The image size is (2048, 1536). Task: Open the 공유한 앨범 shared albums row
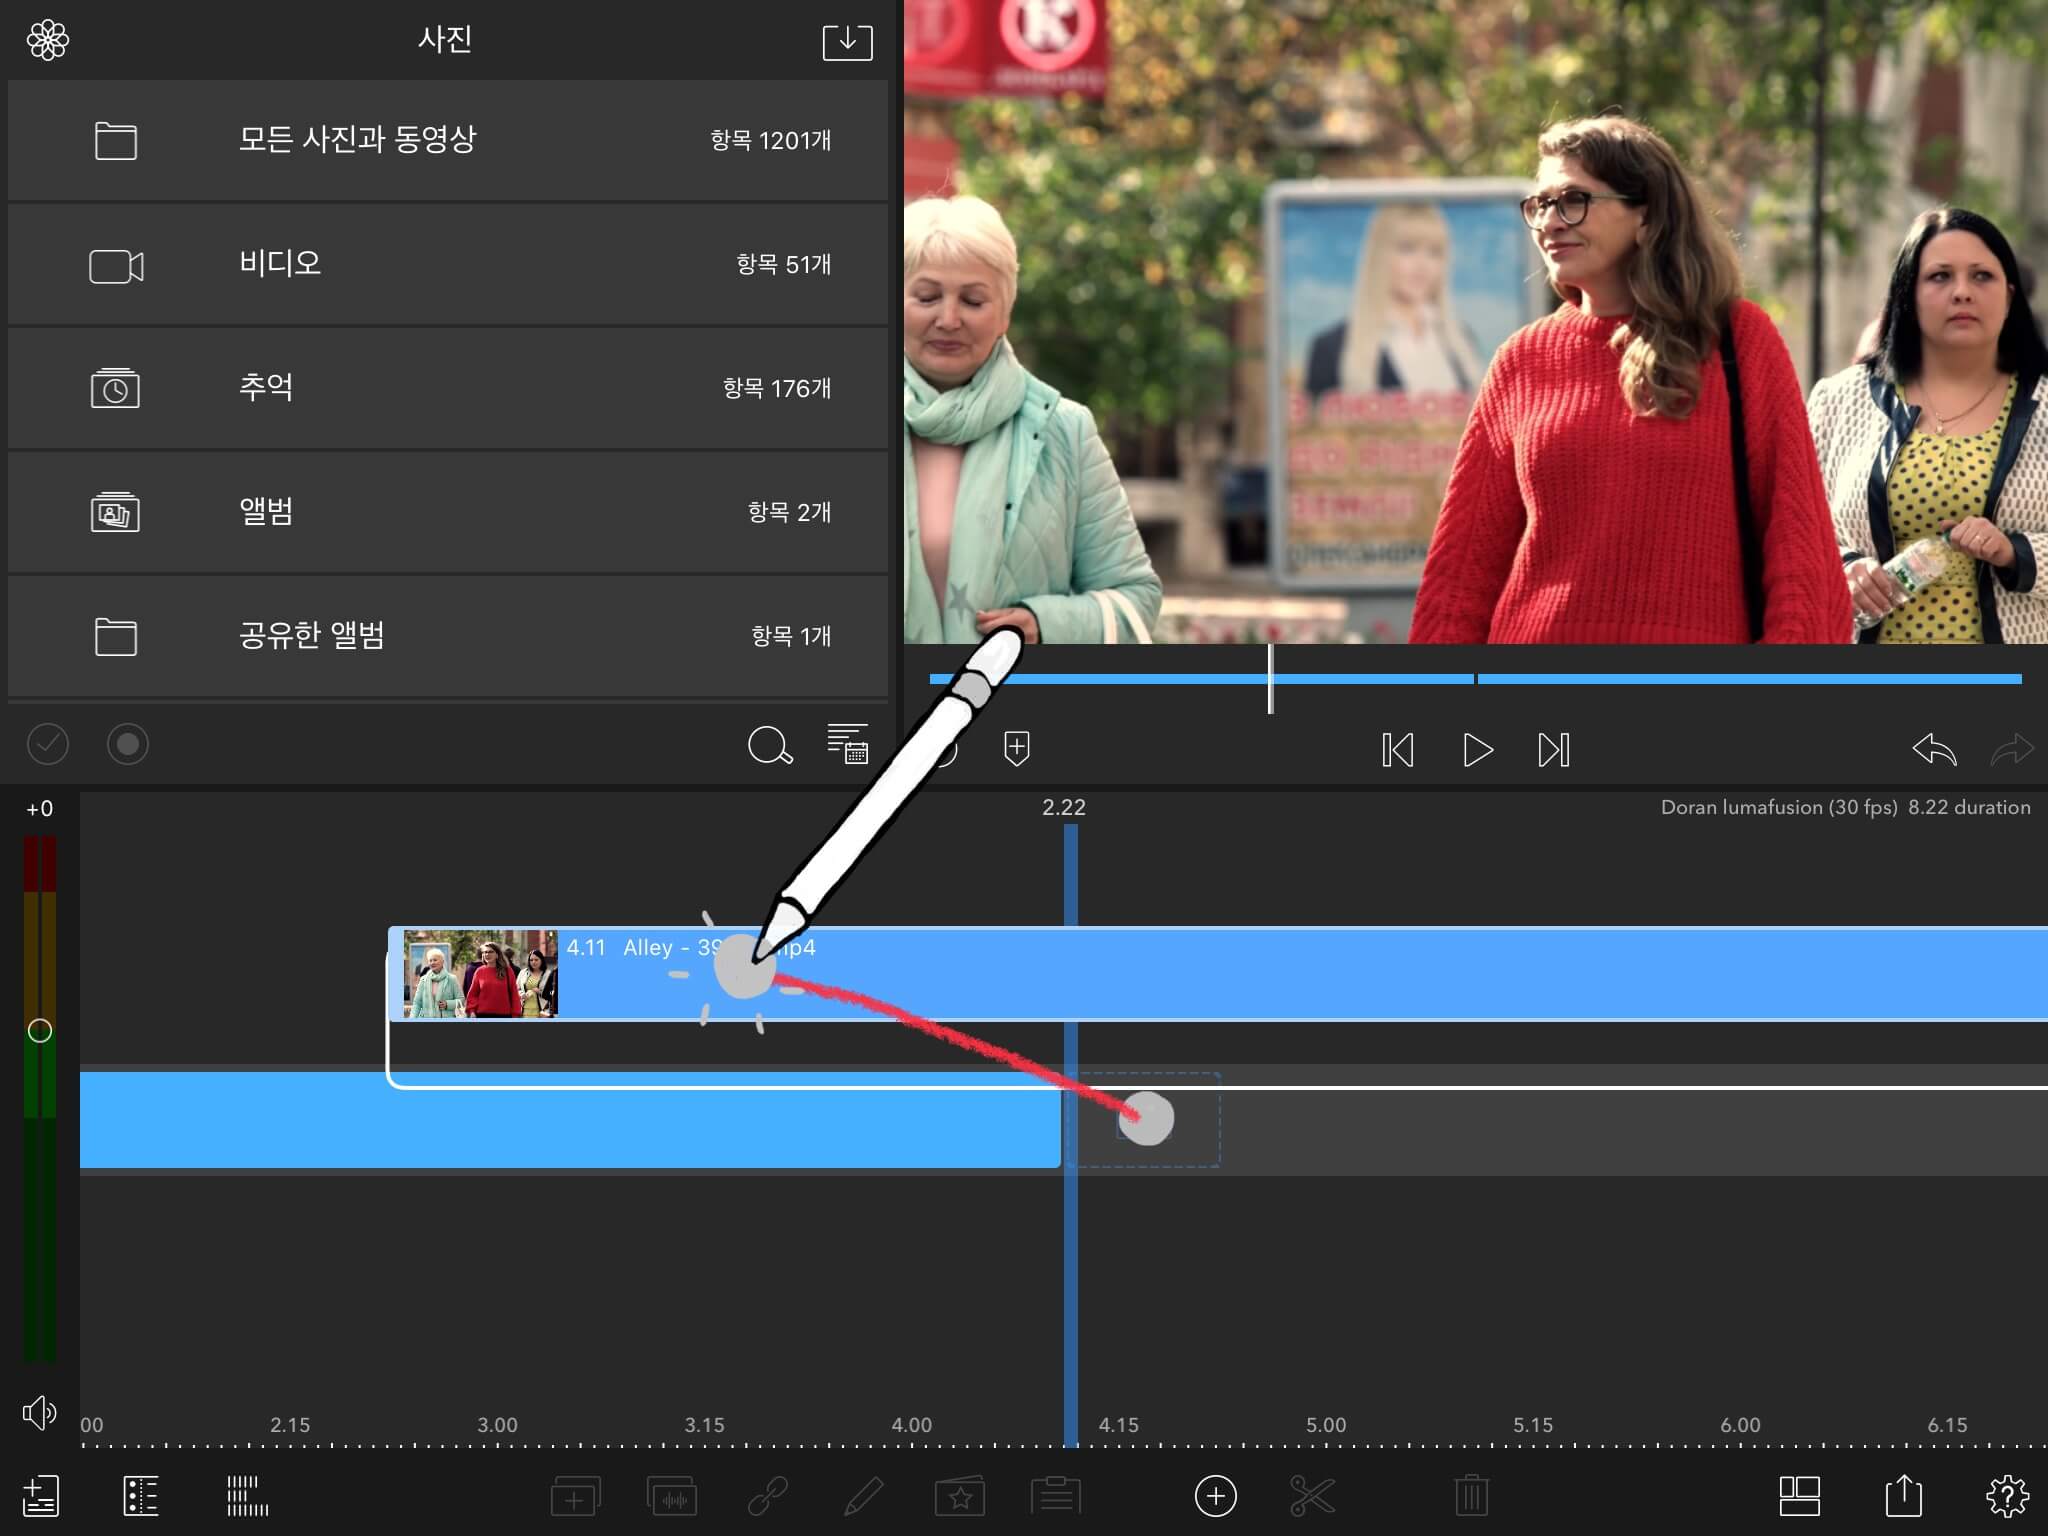pyautogui.click(x=447, y=636)
